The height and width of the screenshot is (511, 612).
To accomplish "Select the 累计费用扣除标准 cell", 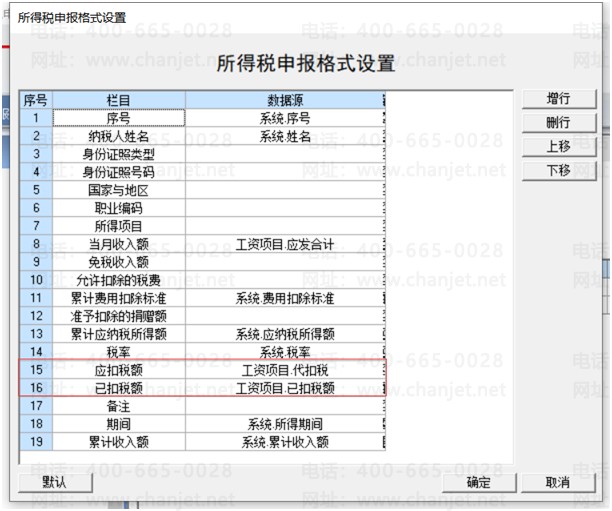I will click(119, 298).
